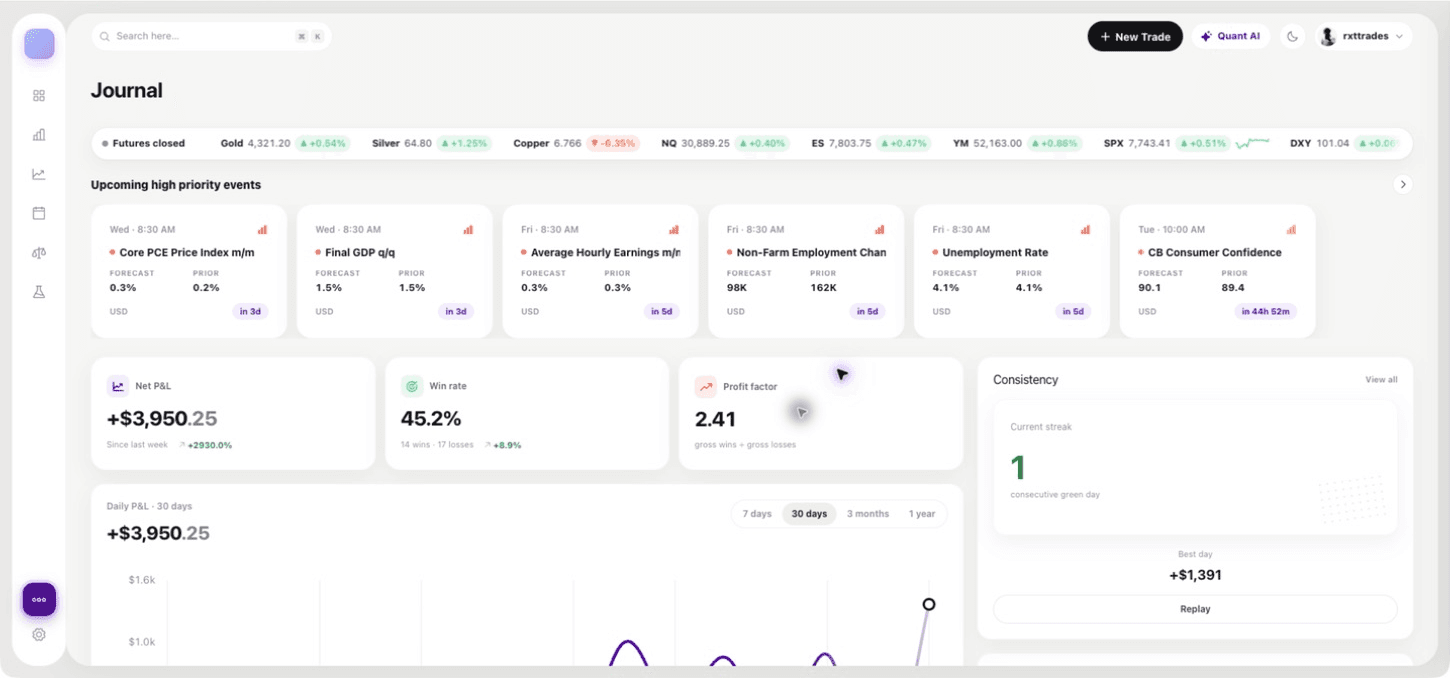Image resolution: width=1450 pixels, height=678 pixels.
Task: Click Silver ticker in futures bar
Action: (431, 143)
